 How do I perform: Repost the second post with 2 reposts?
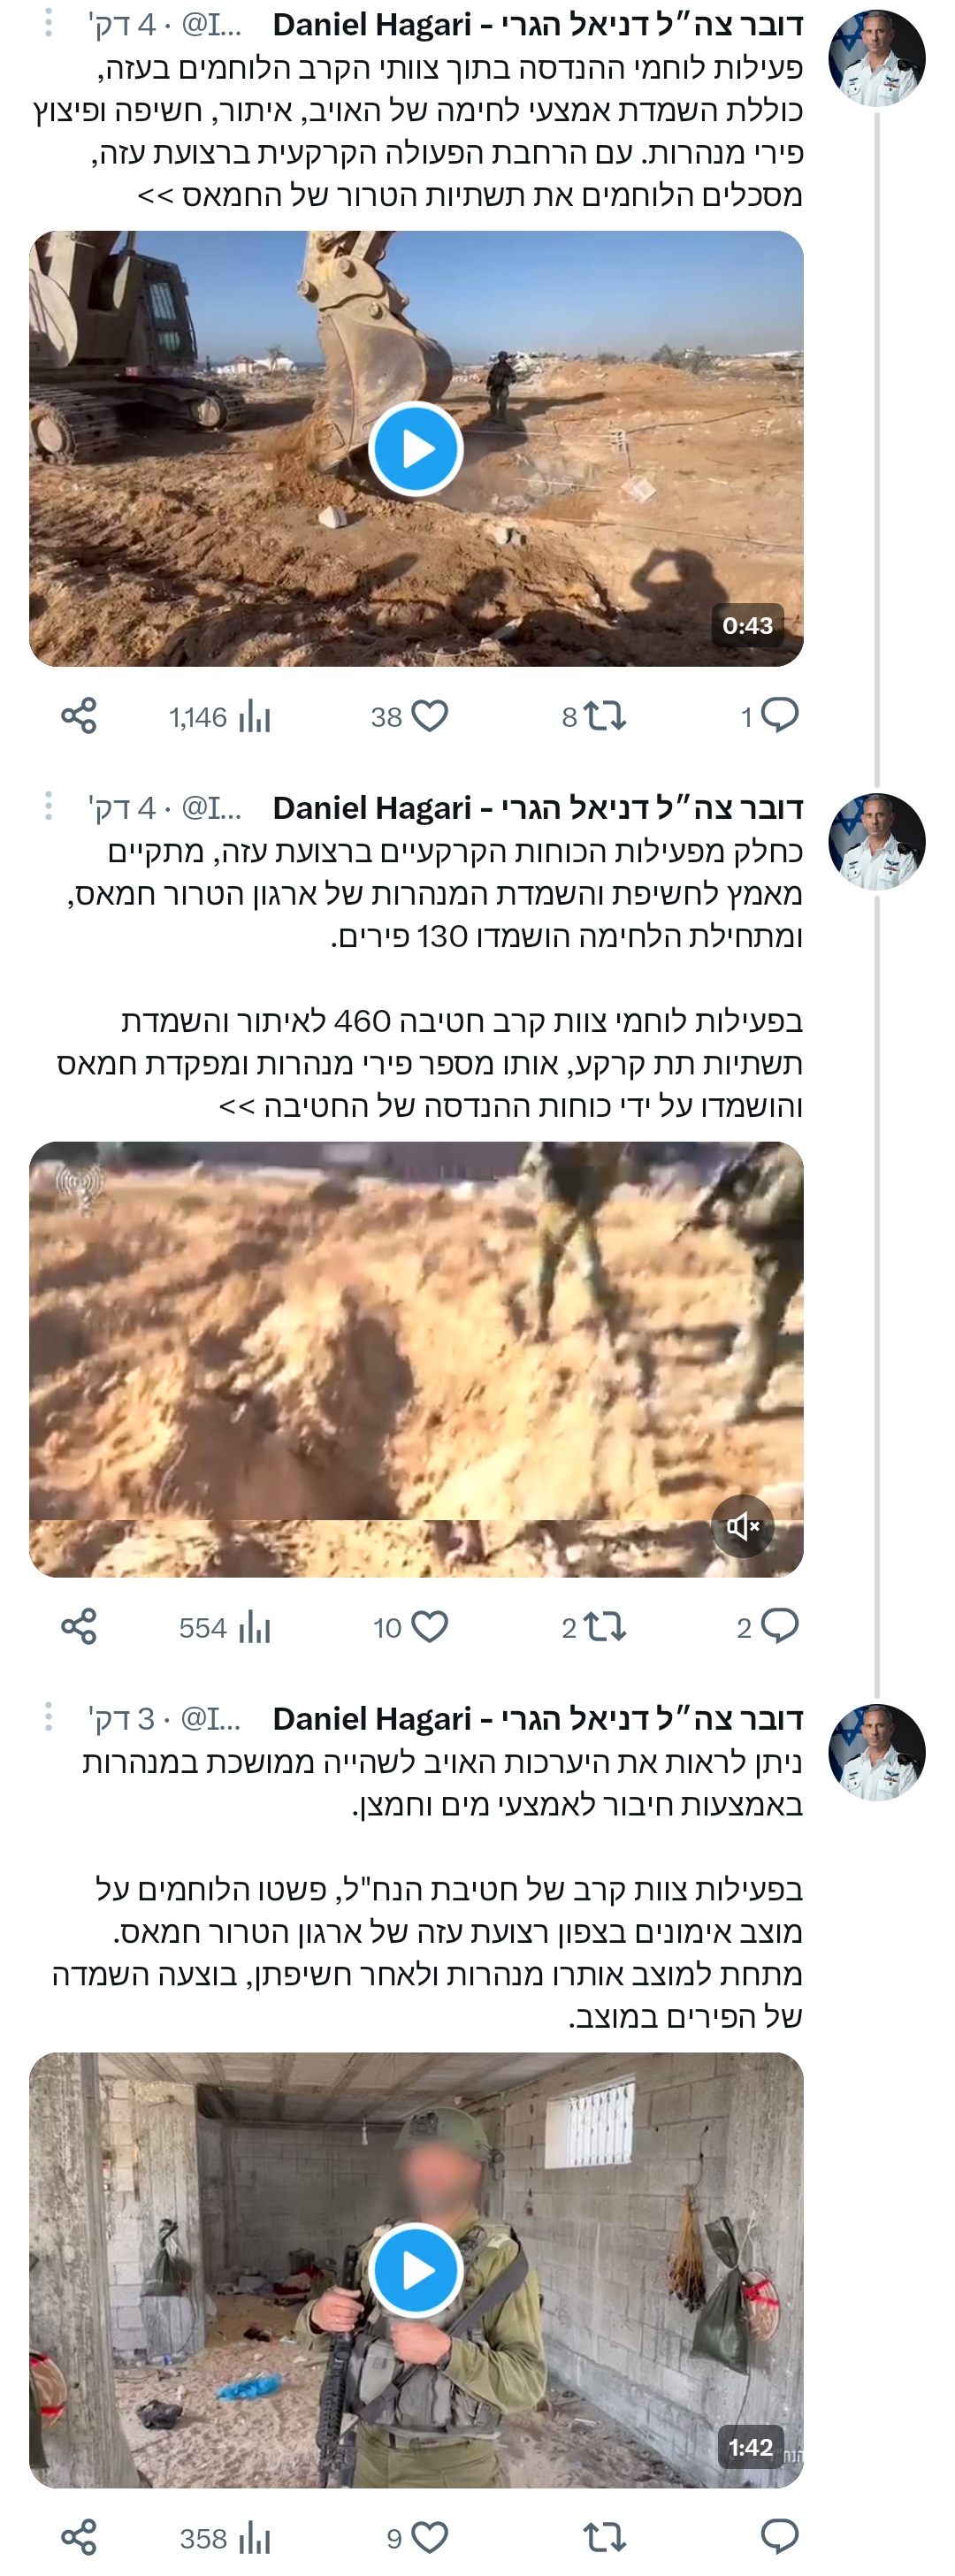[593, 1628]
